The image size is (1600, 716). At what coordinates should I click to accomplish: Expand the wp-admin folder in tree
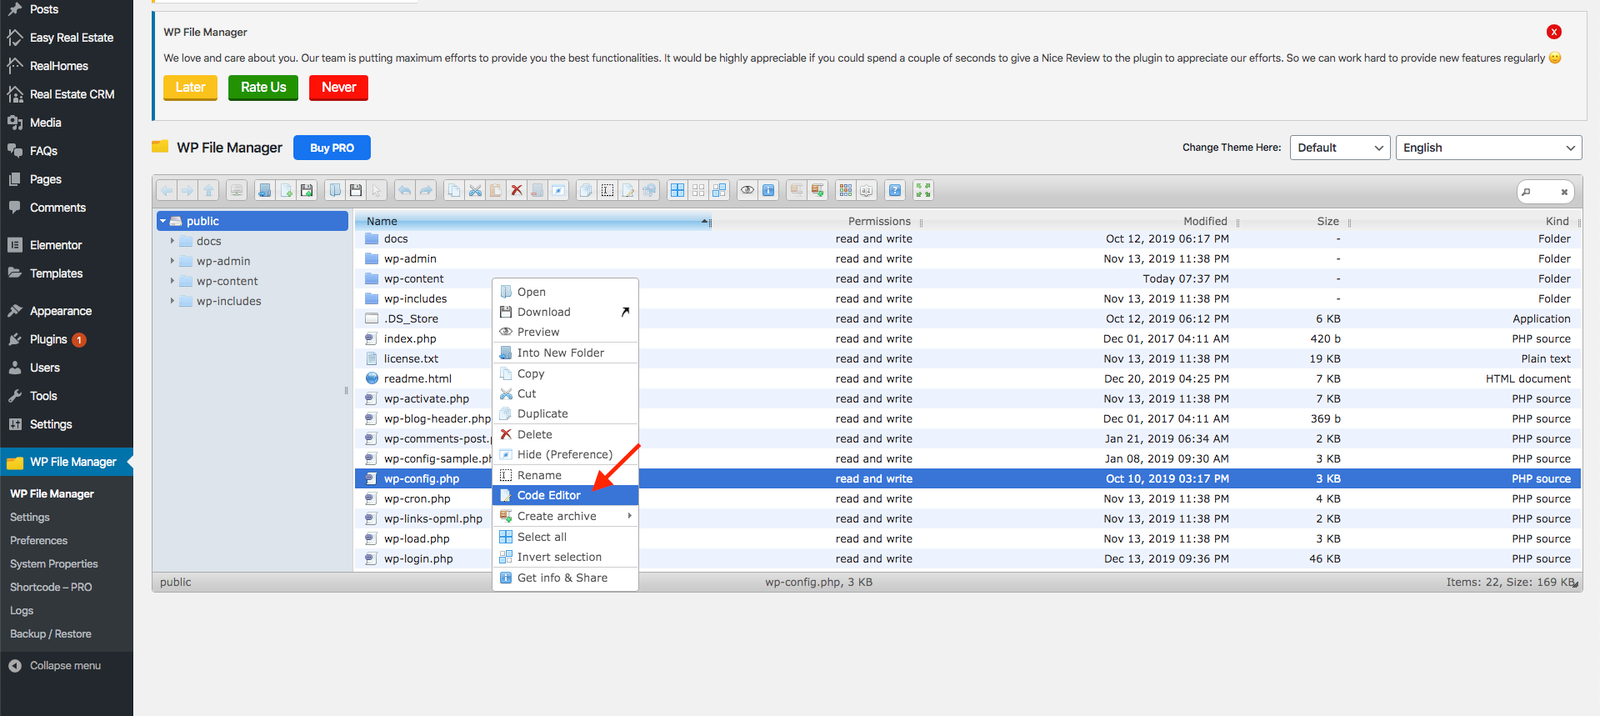pyautogui.click(x=172, y=261)
